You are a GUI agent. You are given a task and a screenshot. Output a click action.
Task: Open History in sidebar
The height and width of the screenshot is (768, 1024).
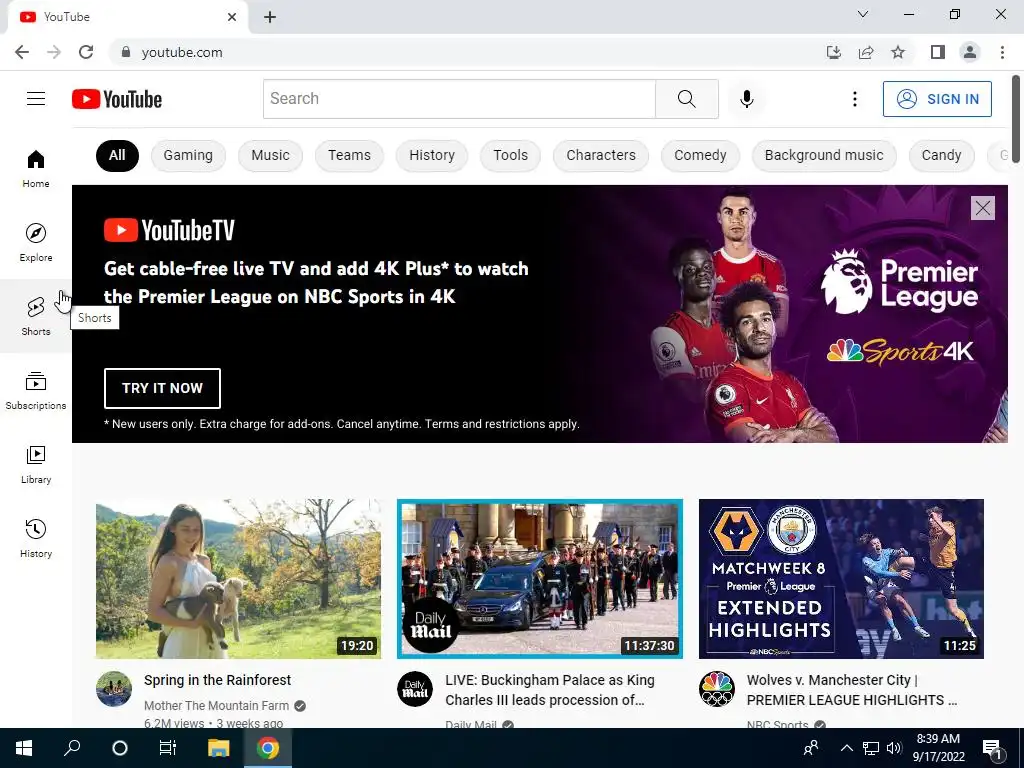click(36, 538)
